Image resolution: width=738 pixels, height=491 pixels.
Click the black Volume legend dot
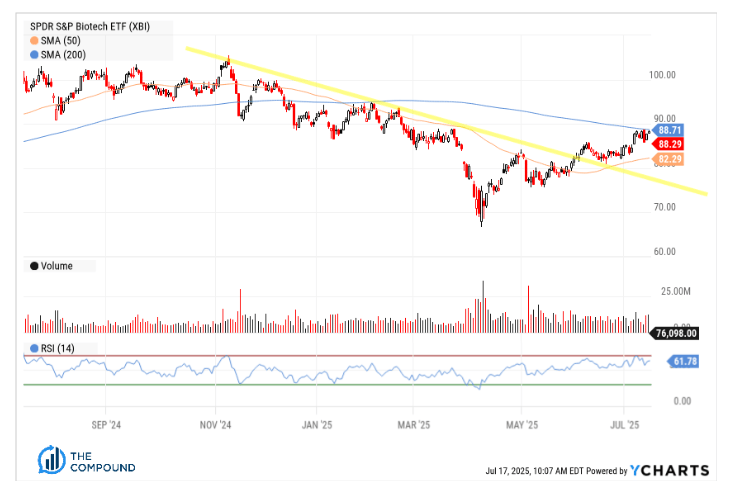pos(34,266)
